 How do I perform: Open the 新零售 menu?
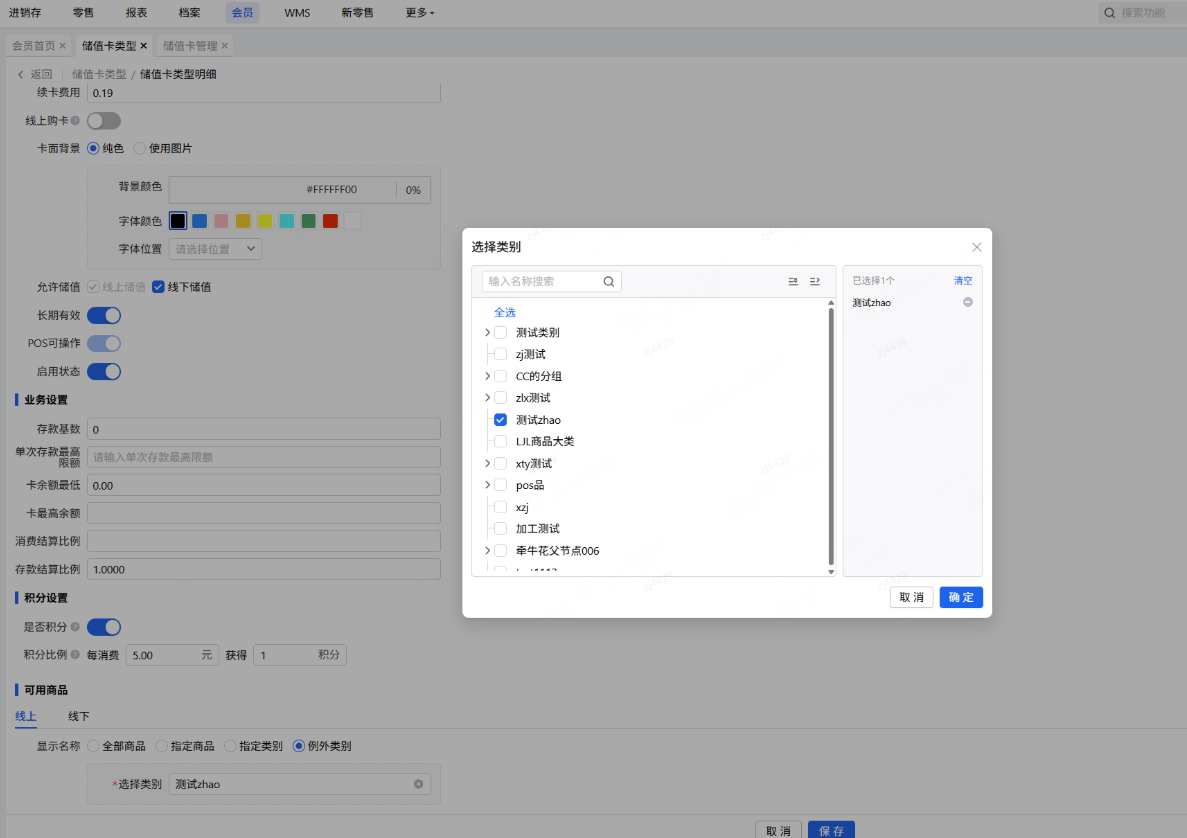click(357, 13)
